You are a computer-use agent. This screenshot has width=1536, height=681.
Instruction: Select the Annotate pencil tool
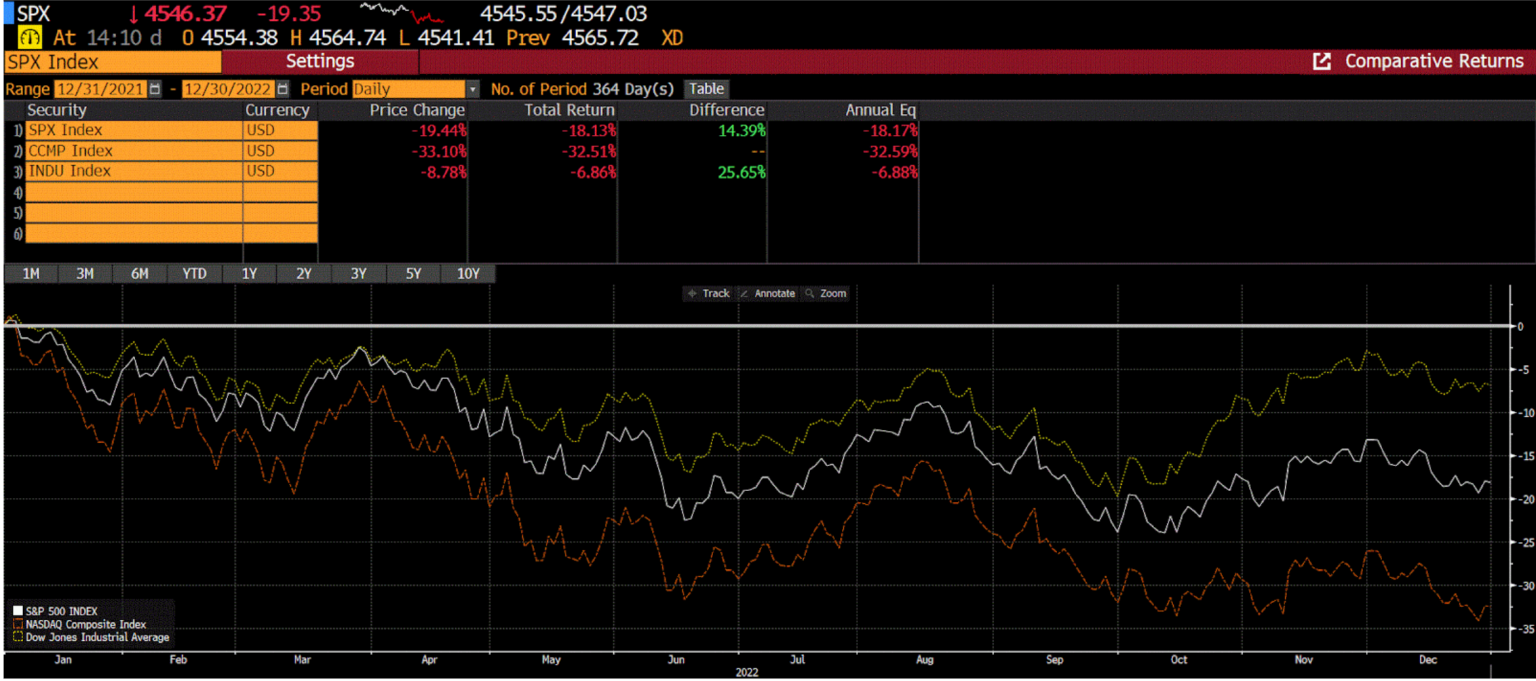(768, 293)
